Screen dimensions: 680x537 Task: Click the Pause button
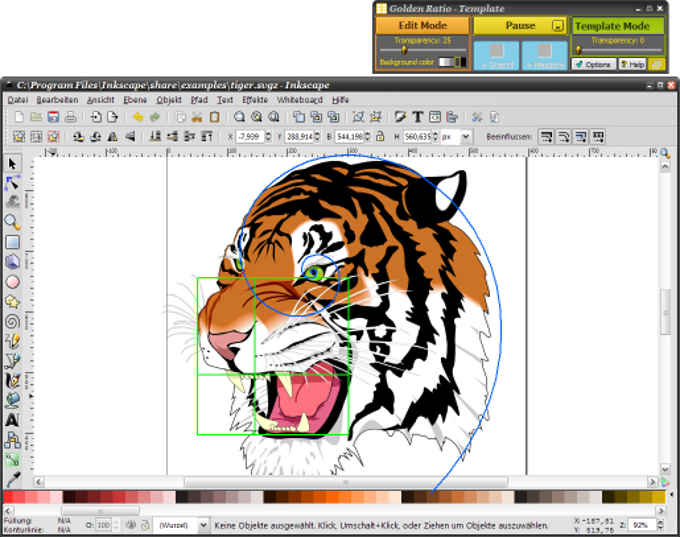pos(520,26)
